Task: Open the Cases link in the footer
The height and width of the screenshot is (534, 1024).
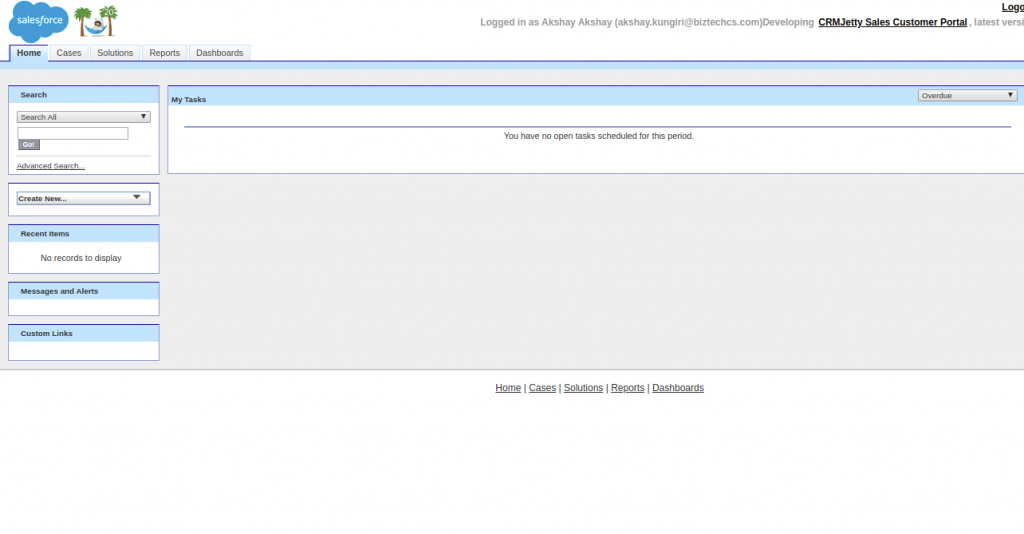Action: [x=542, y=388]
